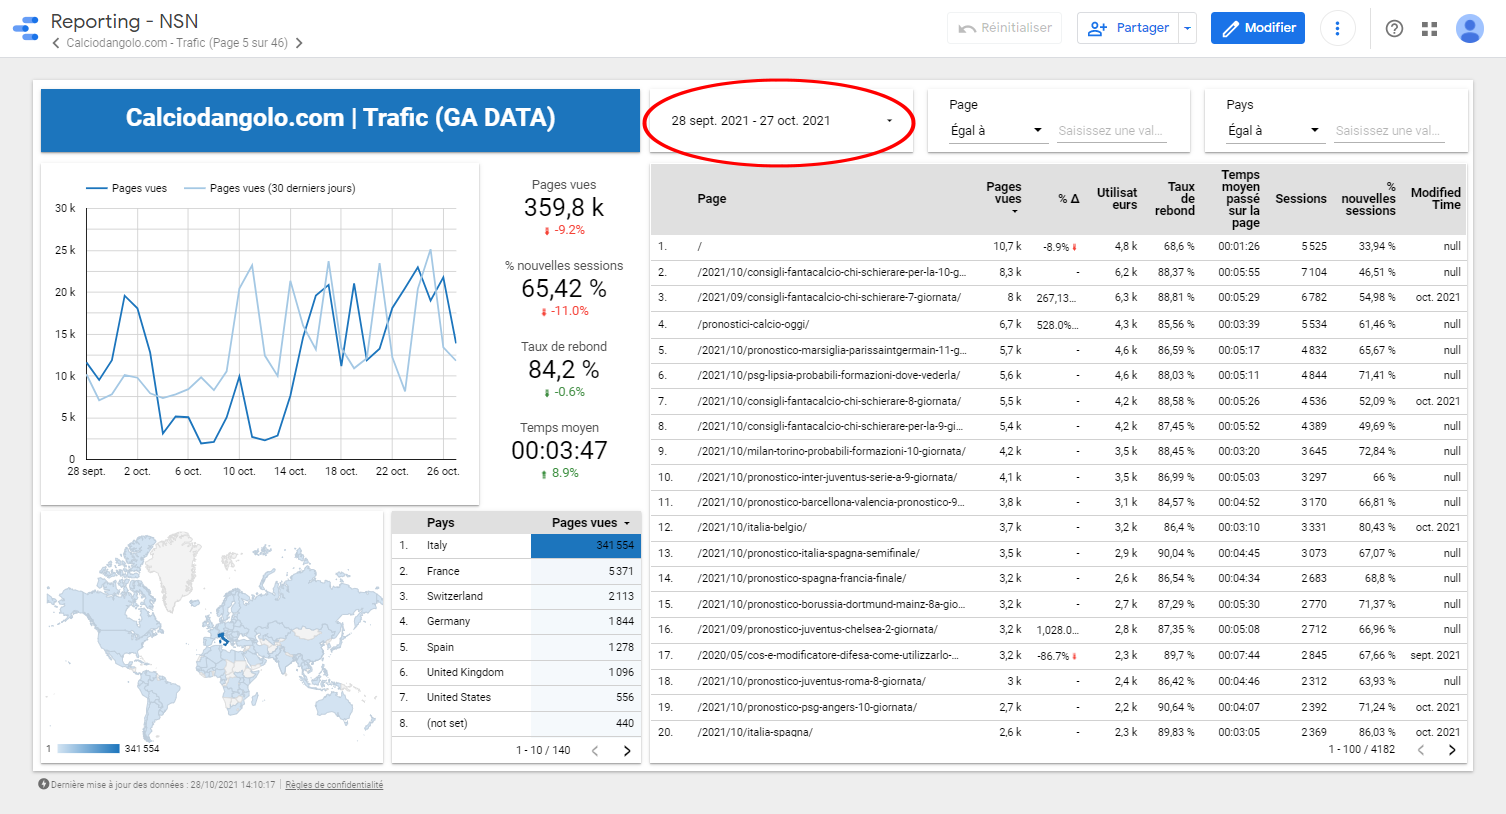Open the help question mark icon
Viewport: 1506px width, 814px height.
[1394, 28]
